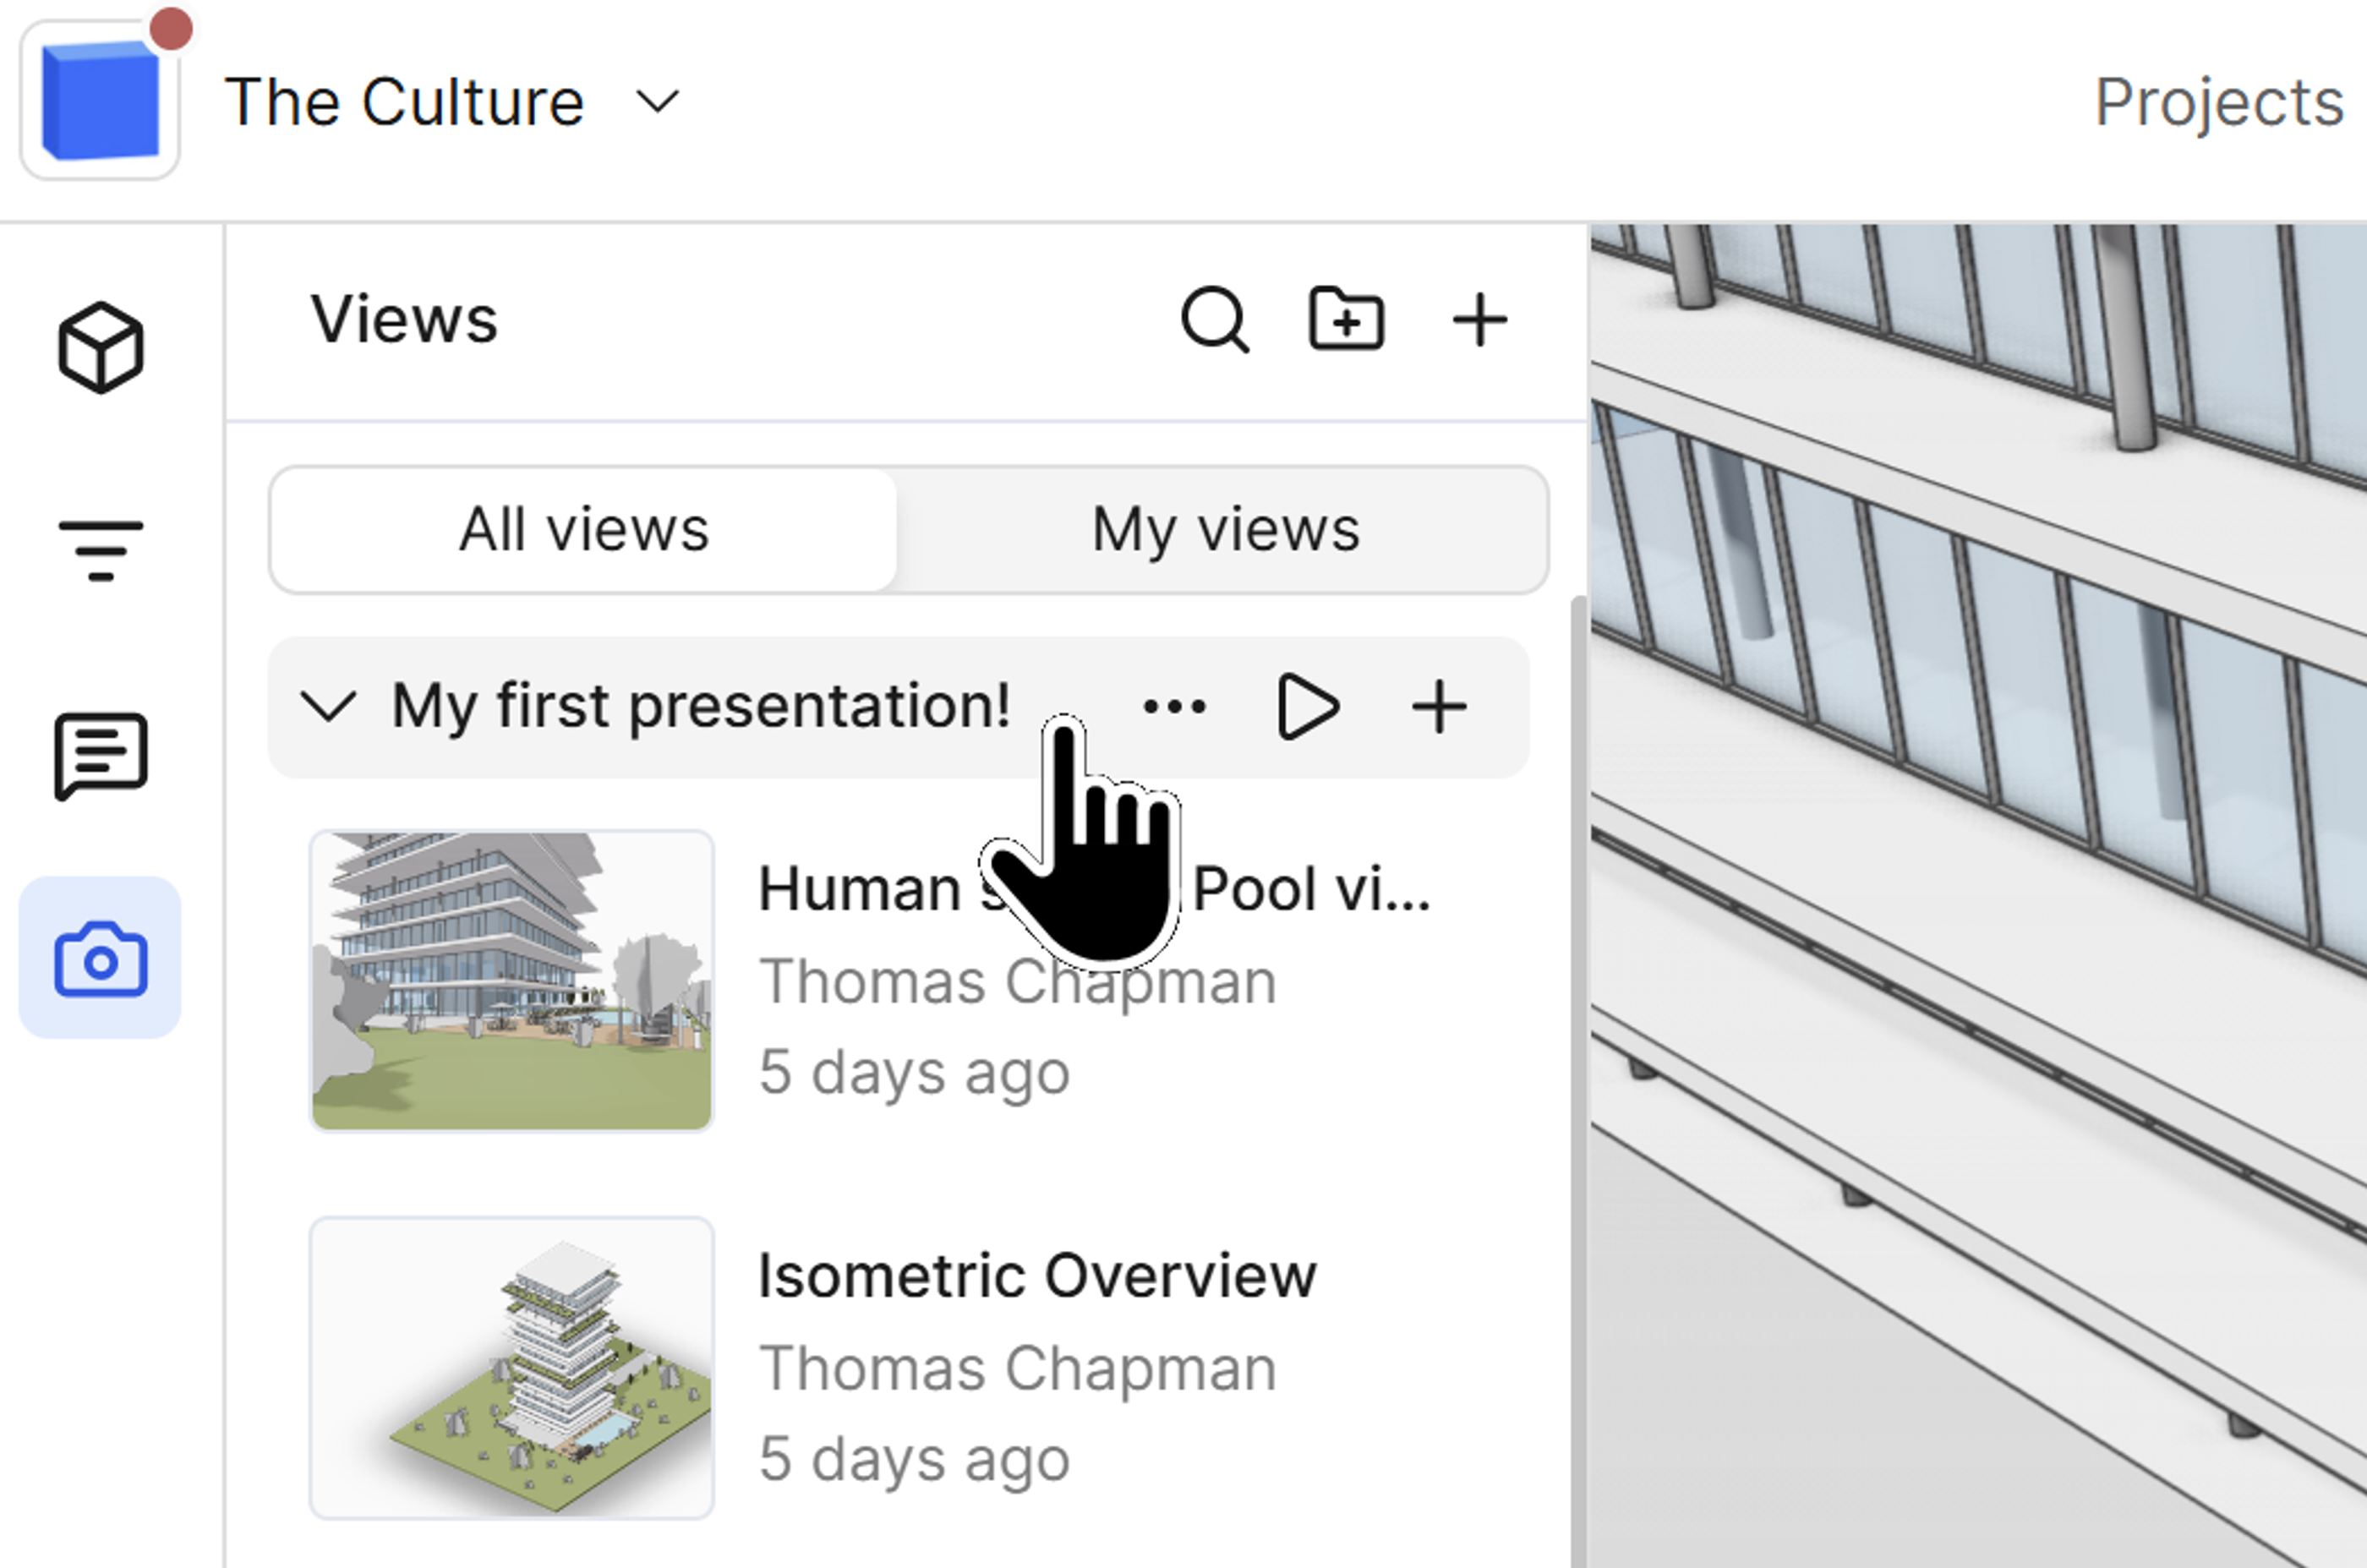Open The Culture workspace dropdown chevron
This screenshot has width=2367, height=1568.
(657, 101)
